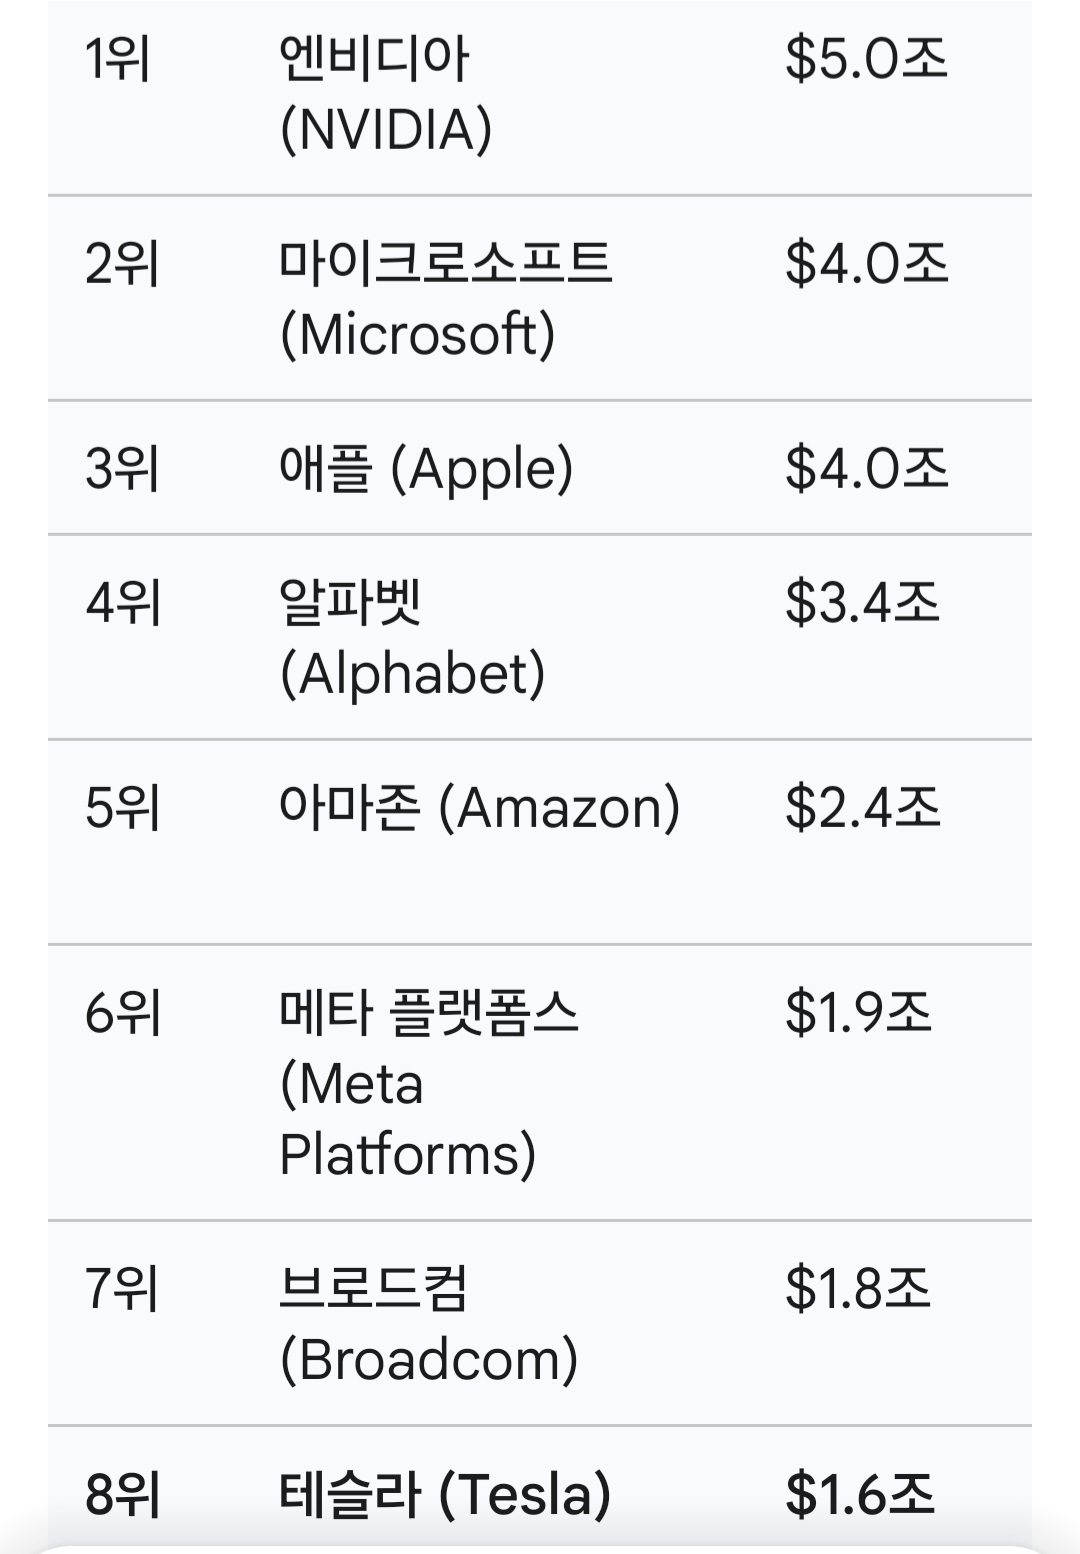
Task: Click the 애플 (Apple) entry
Action: pos(426,468)
